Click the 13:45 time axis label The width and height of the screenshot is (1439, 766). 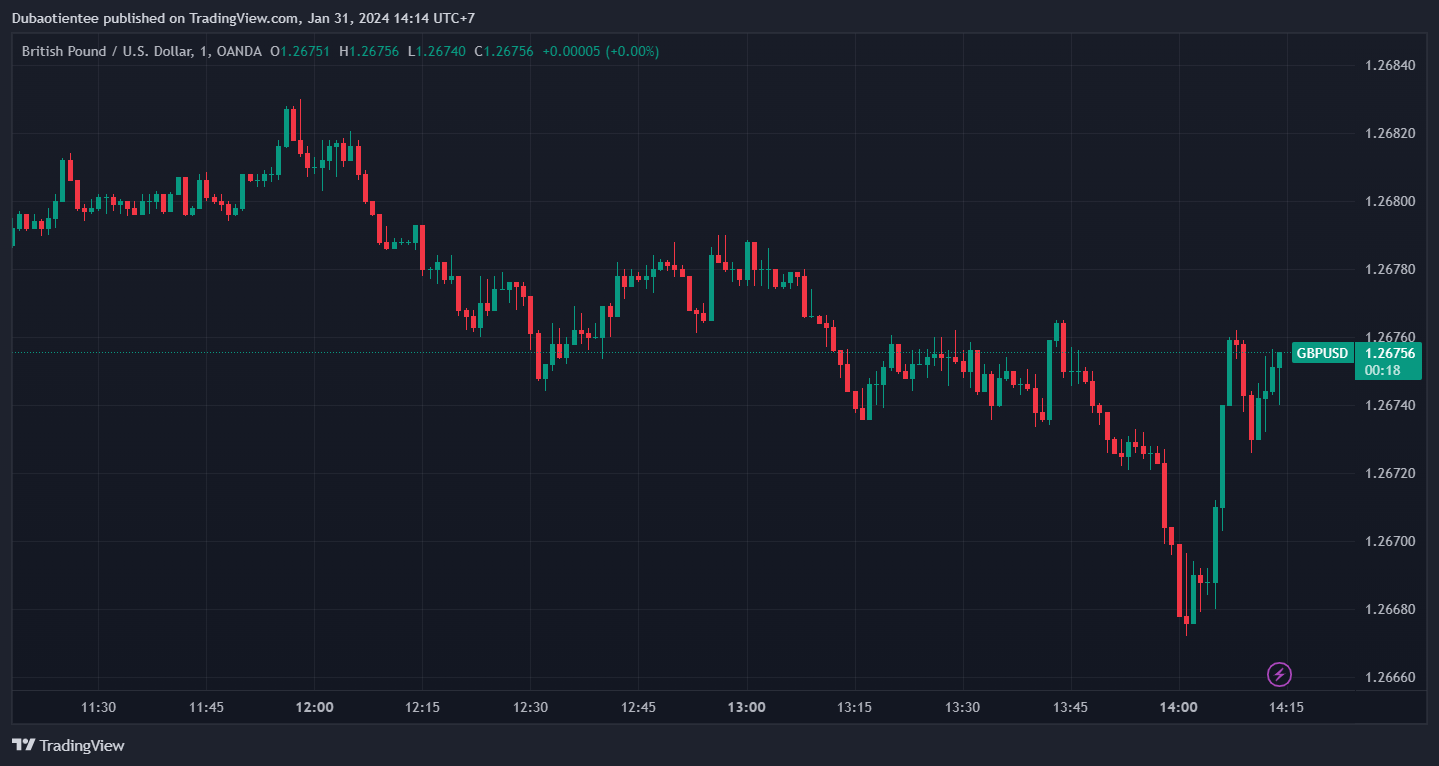1070,707
